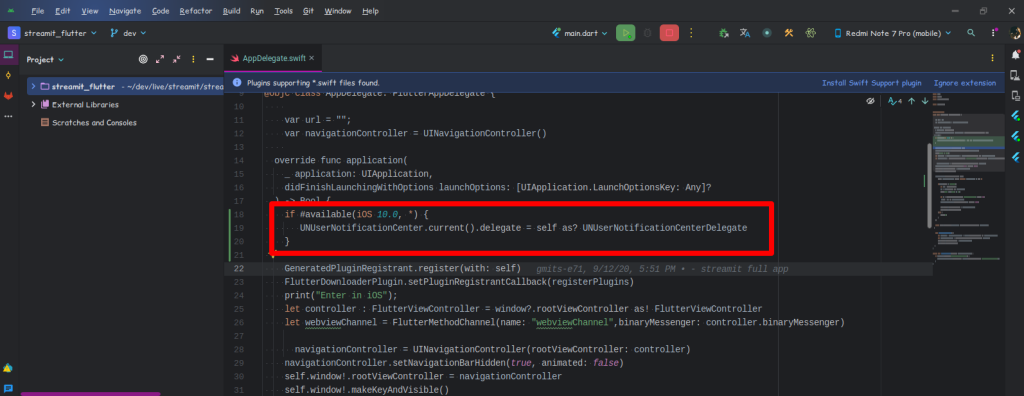
Task: Hide the Project panel with minus icon
Action: 210,59
